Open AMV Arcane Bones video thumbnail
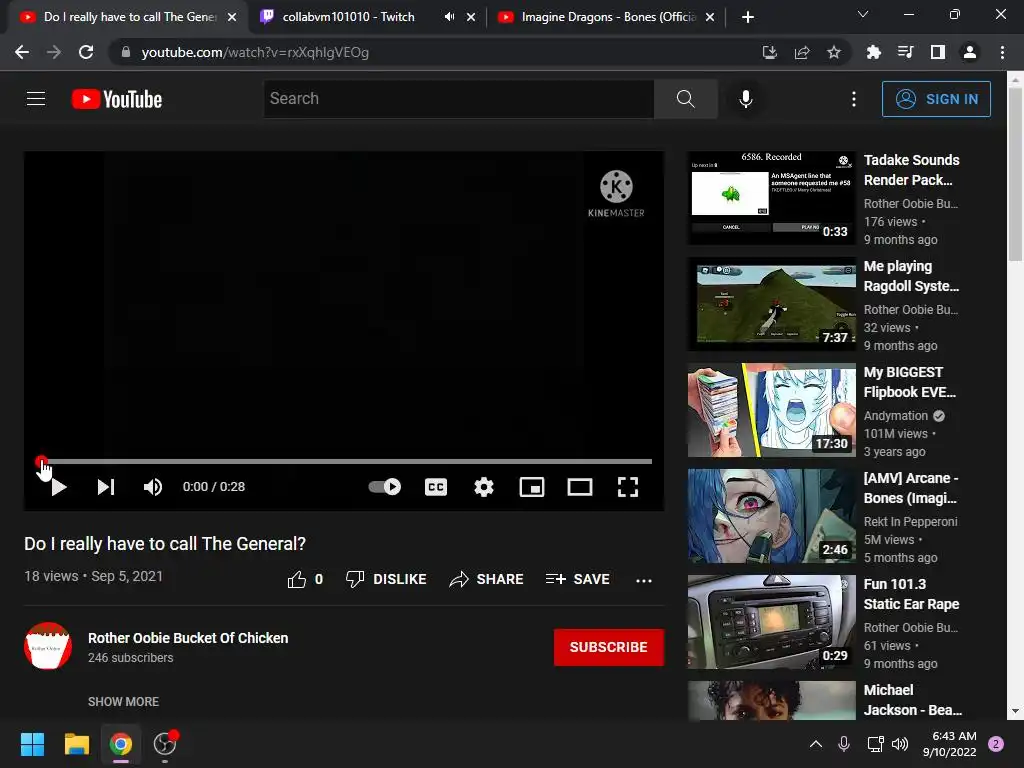This screenshot has width=1024, height=768. click(x=771, y=516)
